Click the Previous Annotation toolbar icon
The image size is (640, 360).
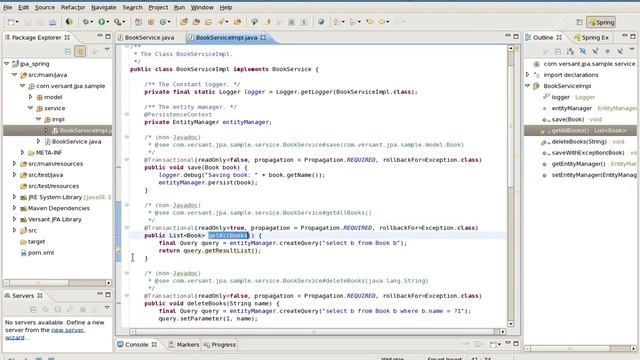[352, 22]
